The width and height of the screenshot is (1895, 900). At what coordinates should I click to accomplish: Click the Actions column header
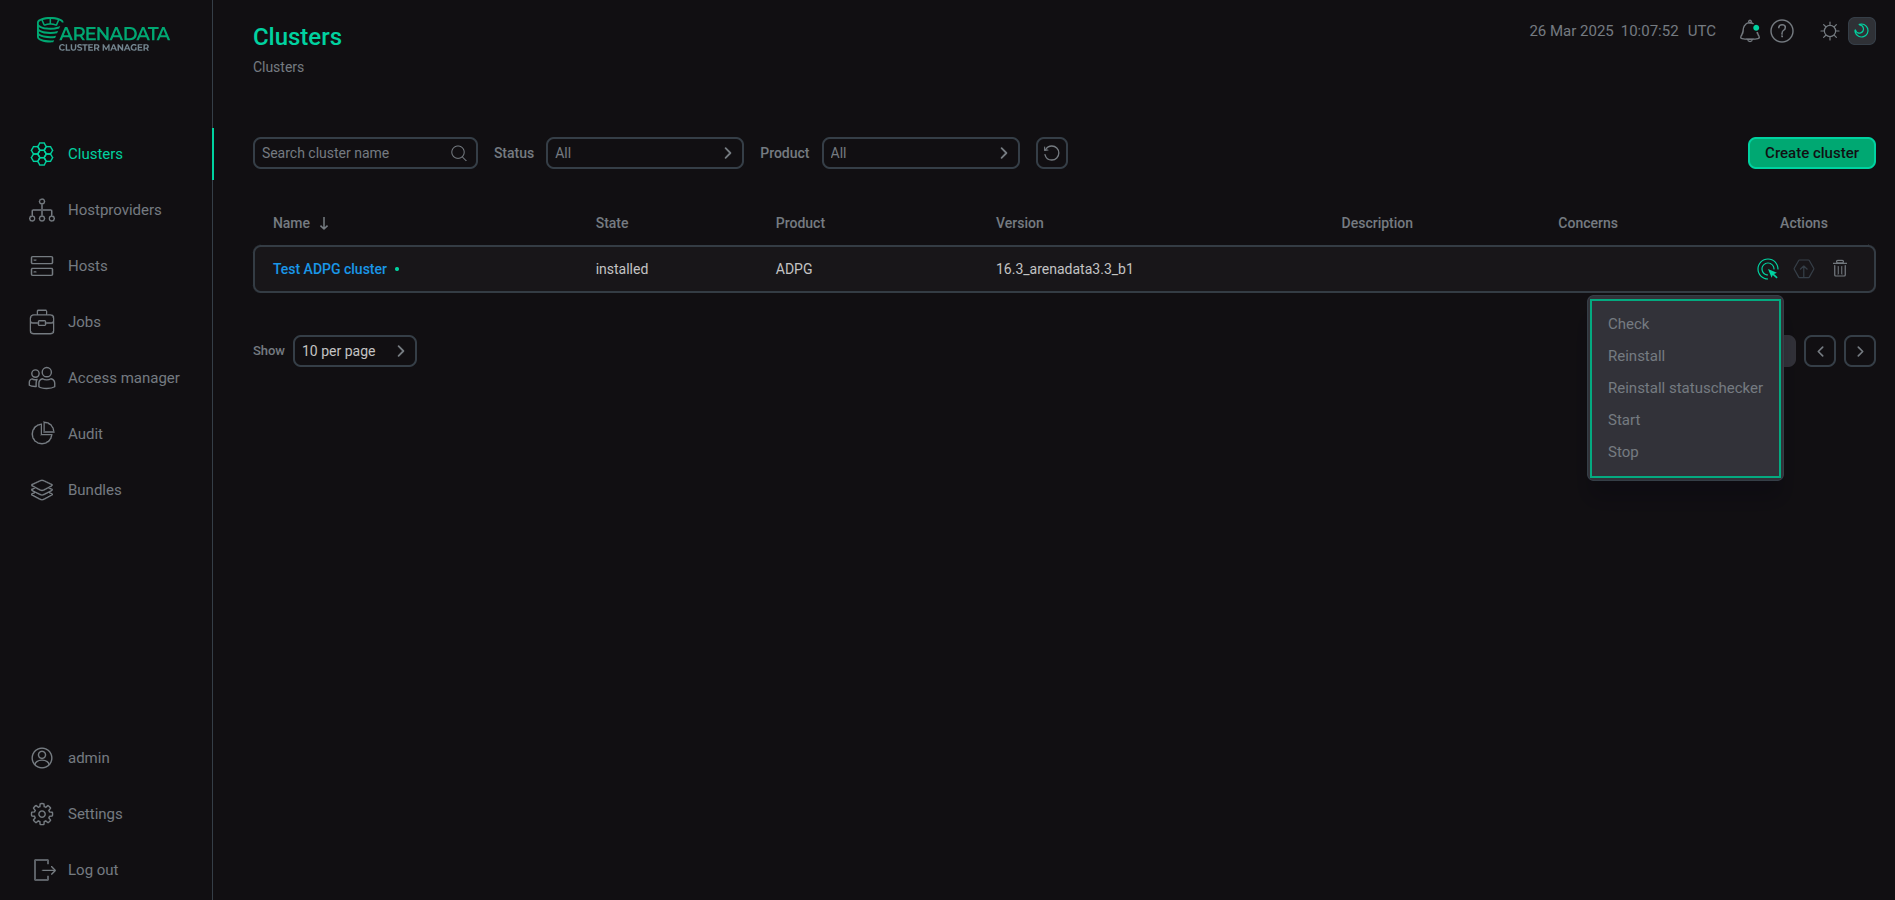tap(1803, 223)
